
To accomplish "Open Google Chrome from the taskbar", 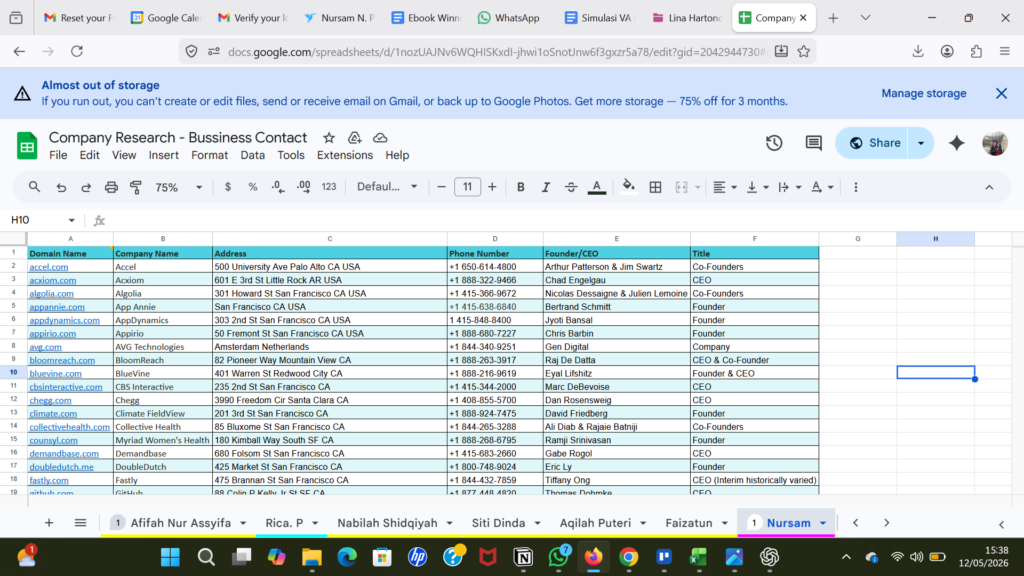I will pyautogui.click(x=628, y=557).
